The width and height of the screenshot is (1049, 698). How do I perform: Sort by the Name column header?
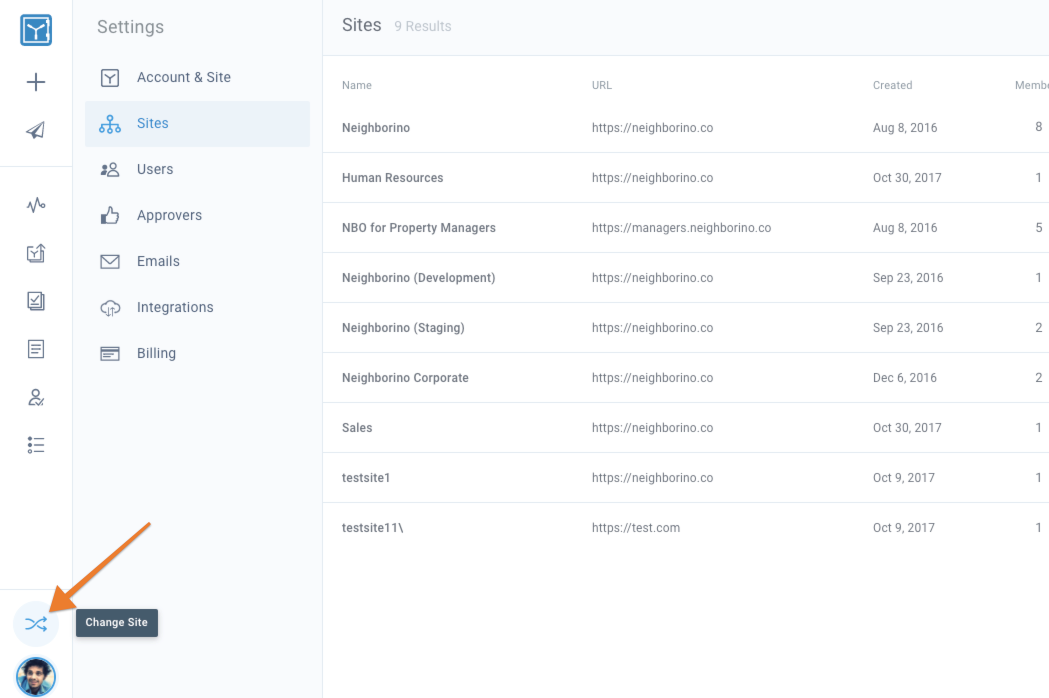tap(357, 85)
